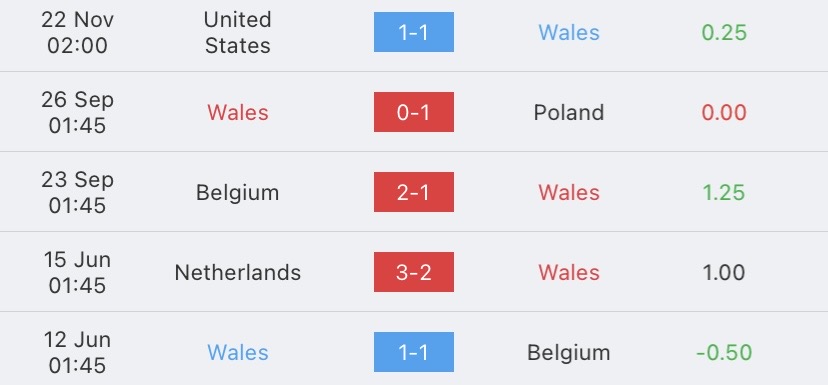Image resolution: width=828 pixels, height=385 pixels.
Task: Select Wales in the 23 Sep row
Action: pos(569,193)
